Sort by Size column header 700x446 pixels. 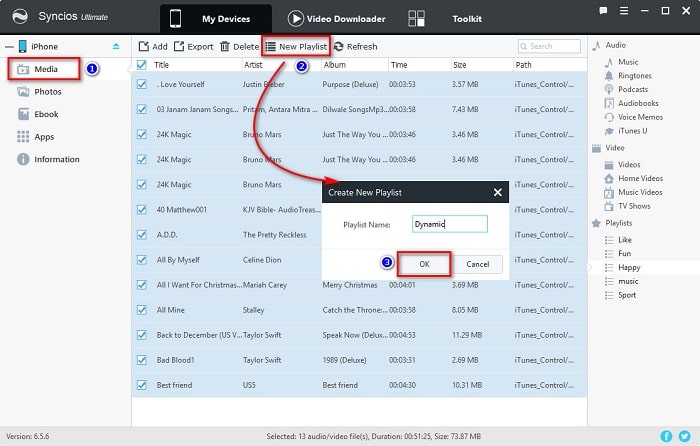pos(460,65)
